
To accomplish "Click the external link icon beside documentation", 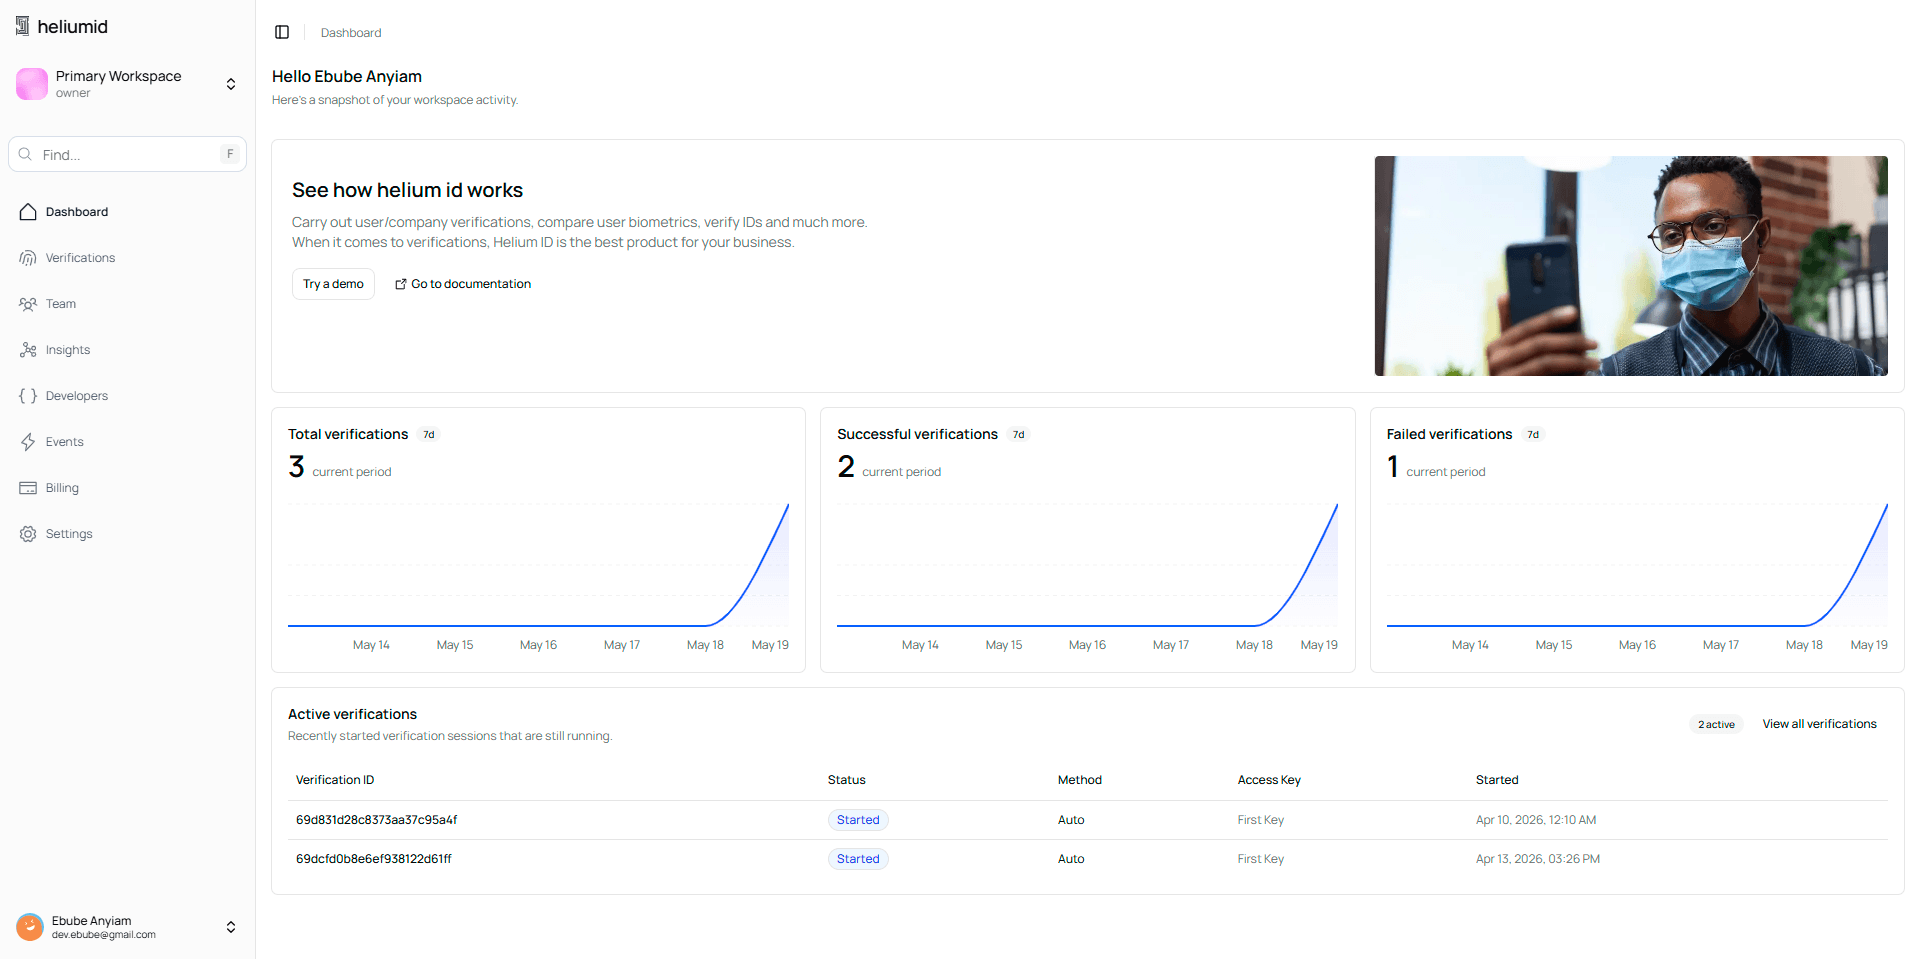I will click(400, 284).
